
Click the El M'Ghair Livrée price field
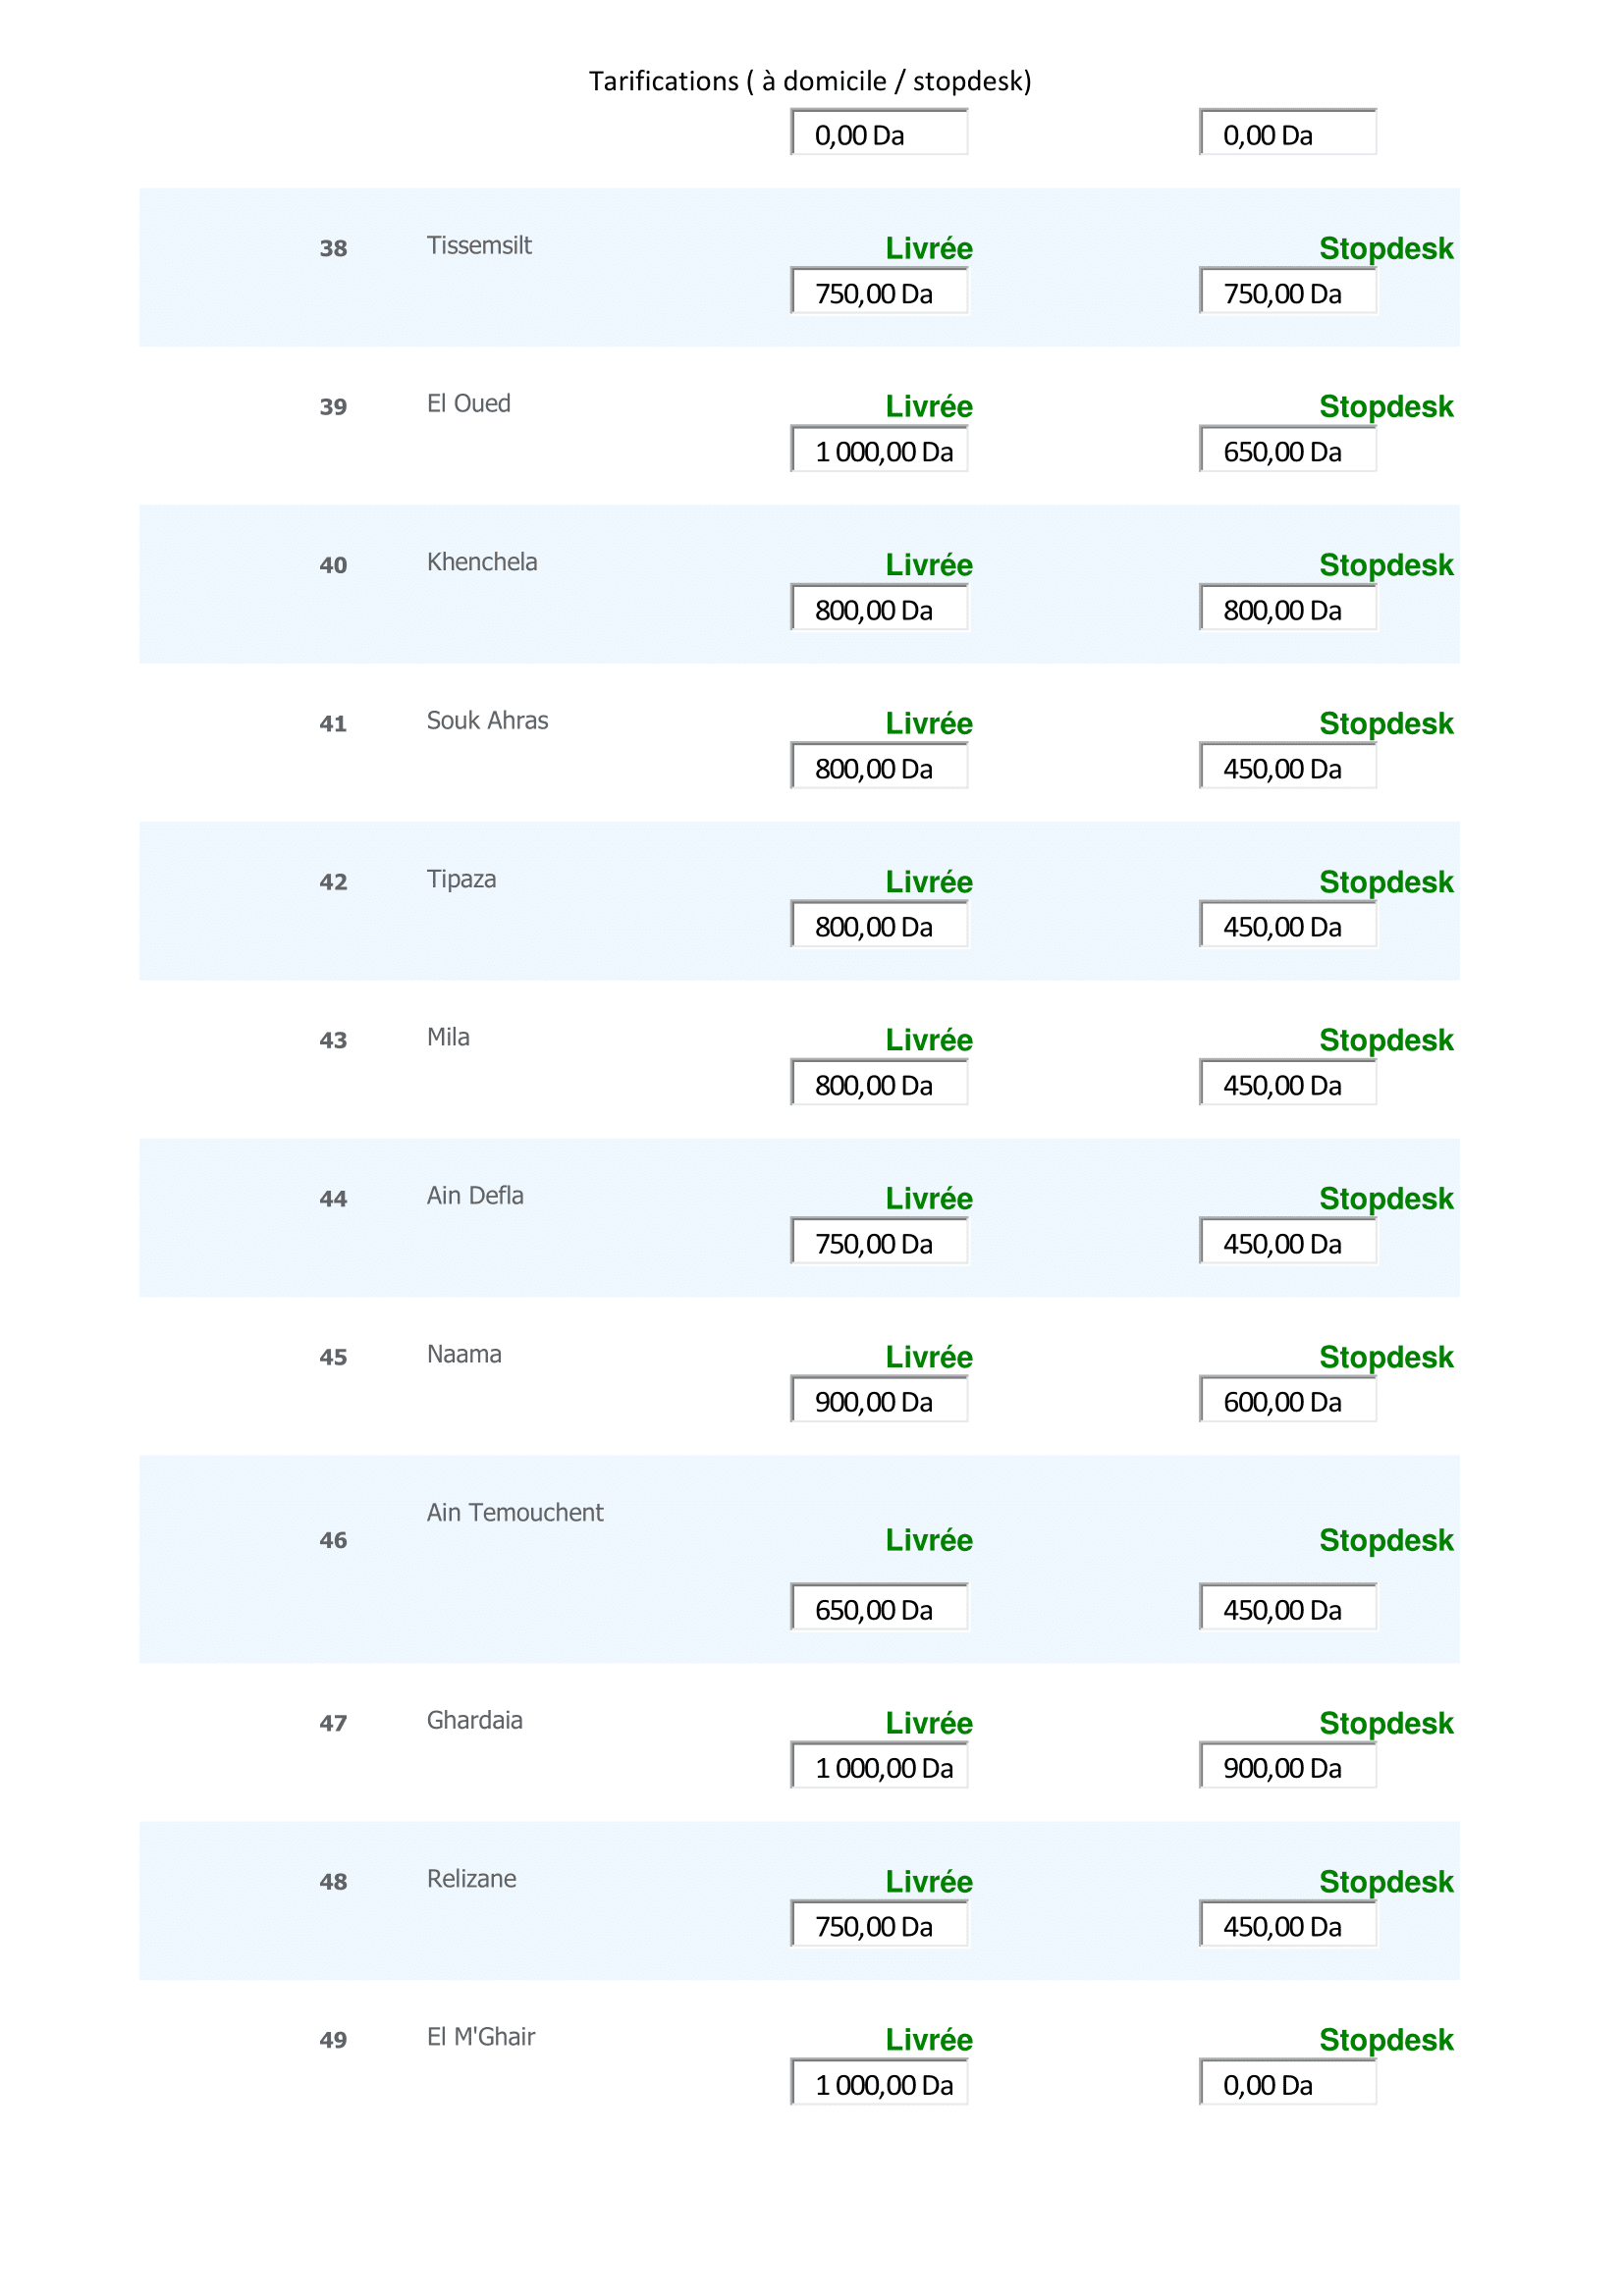pos(879,2083)
